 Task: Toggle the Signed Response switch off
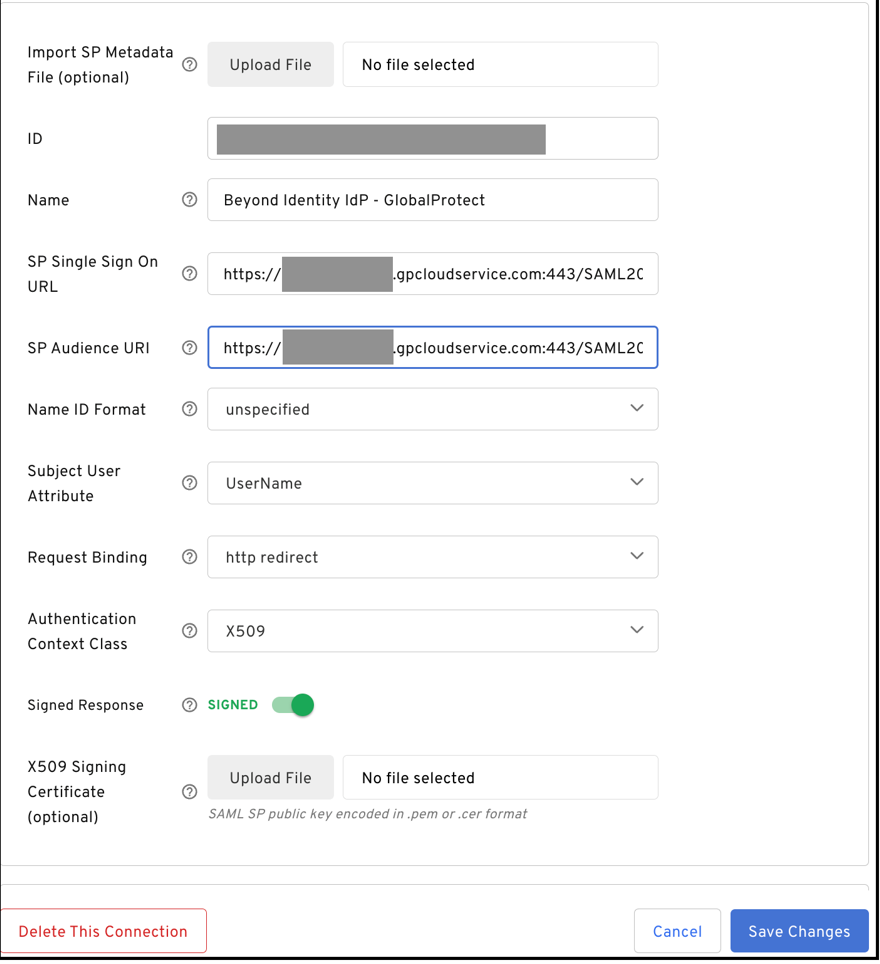(294, 705)
